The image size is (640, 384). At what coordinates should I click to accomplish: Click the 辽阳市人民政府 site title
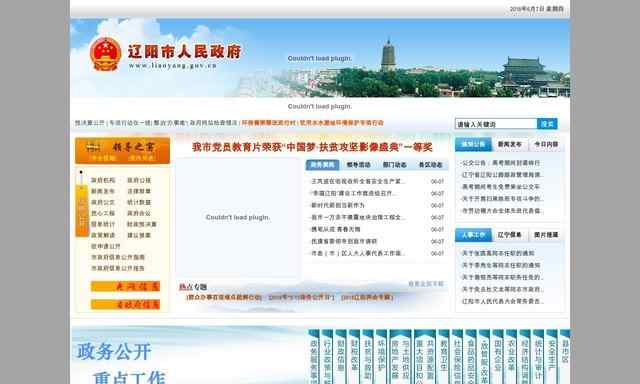point(184,52)
